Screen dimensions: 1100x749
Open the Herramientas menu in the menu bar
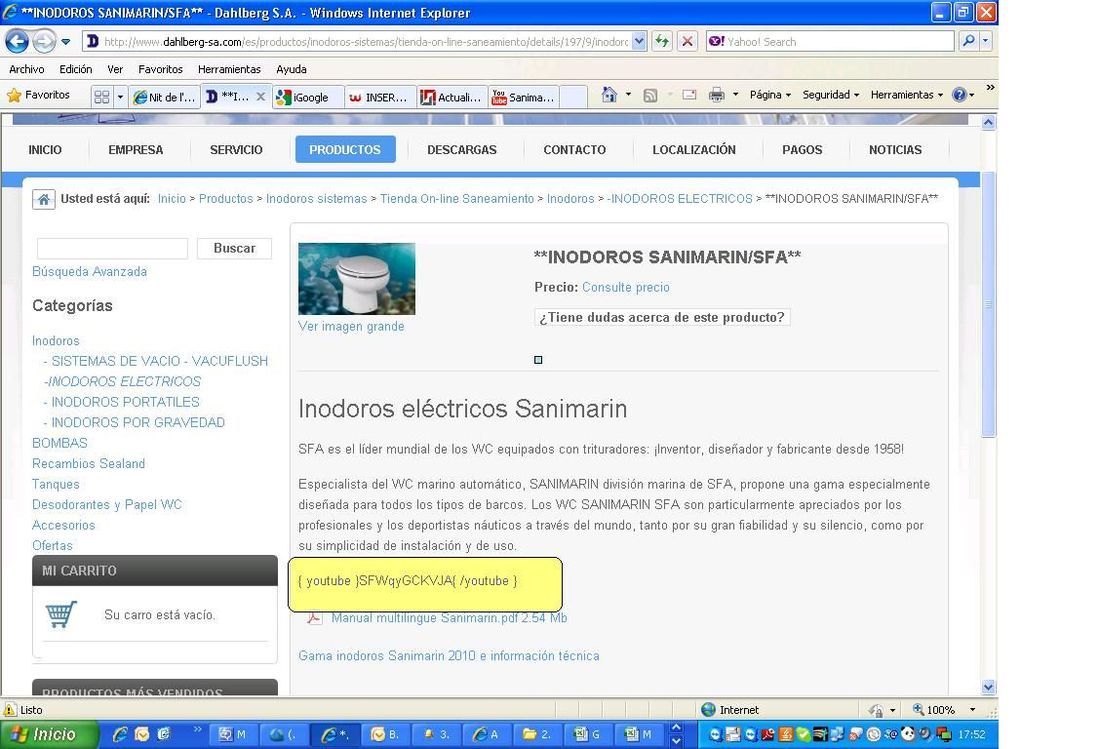[x=229, y=69]
